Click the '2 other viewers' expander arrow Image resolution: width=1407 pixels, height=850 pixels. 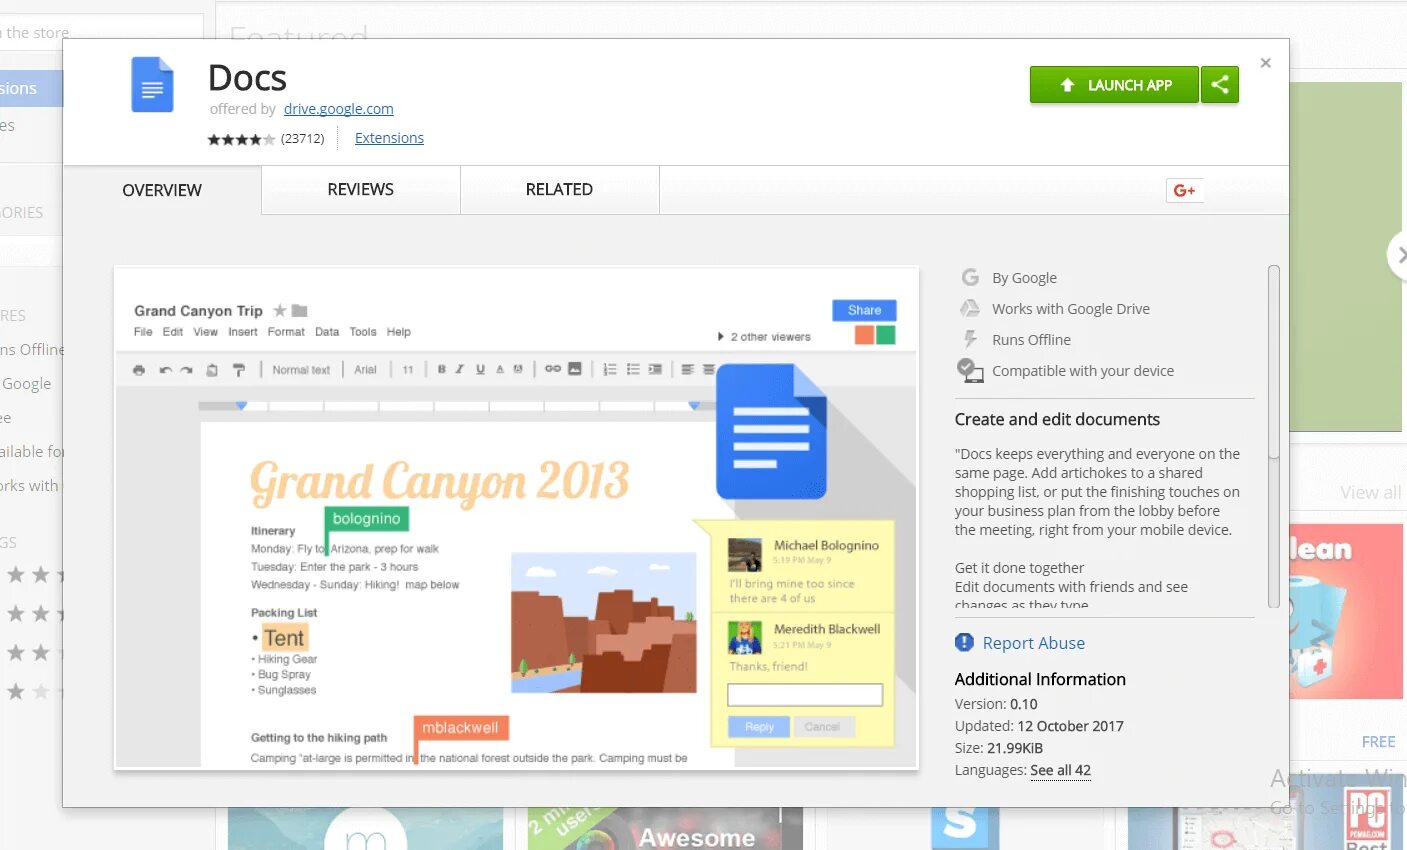[x=721, y=337]
